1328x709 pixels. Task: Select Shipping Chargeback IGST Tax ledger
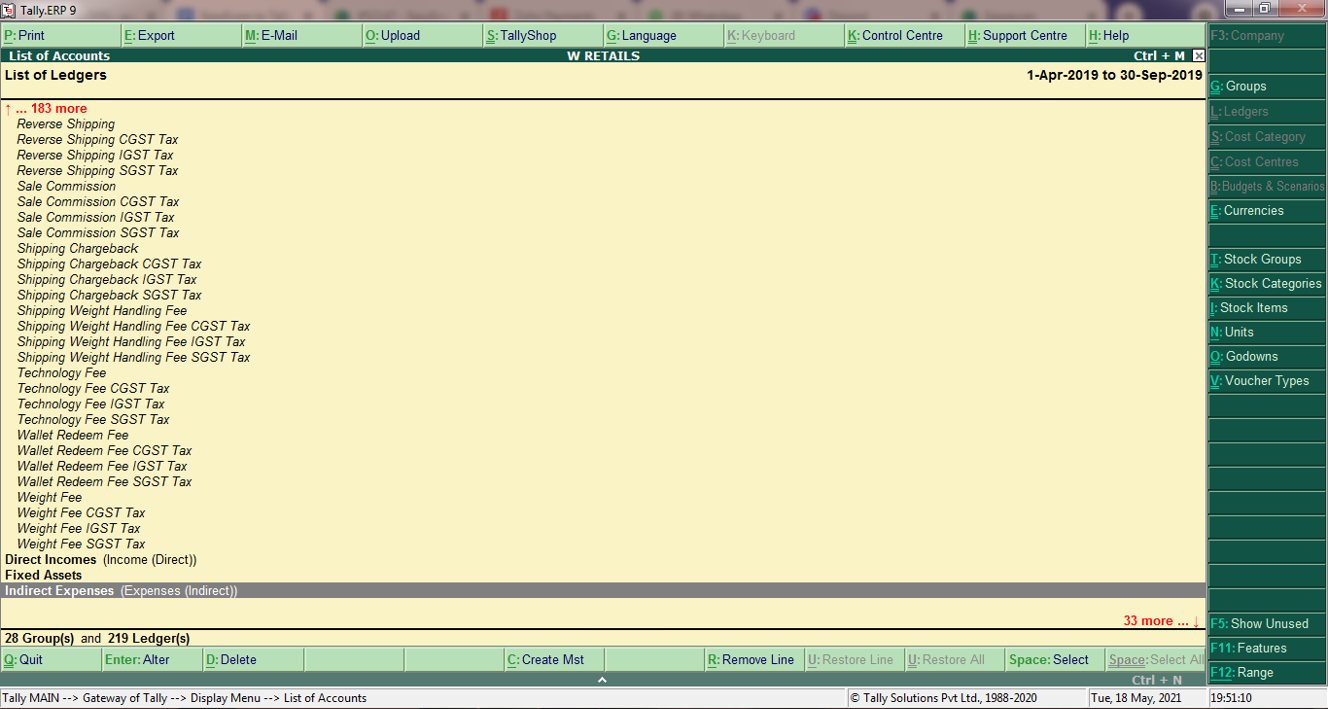(x=107, y=280)
